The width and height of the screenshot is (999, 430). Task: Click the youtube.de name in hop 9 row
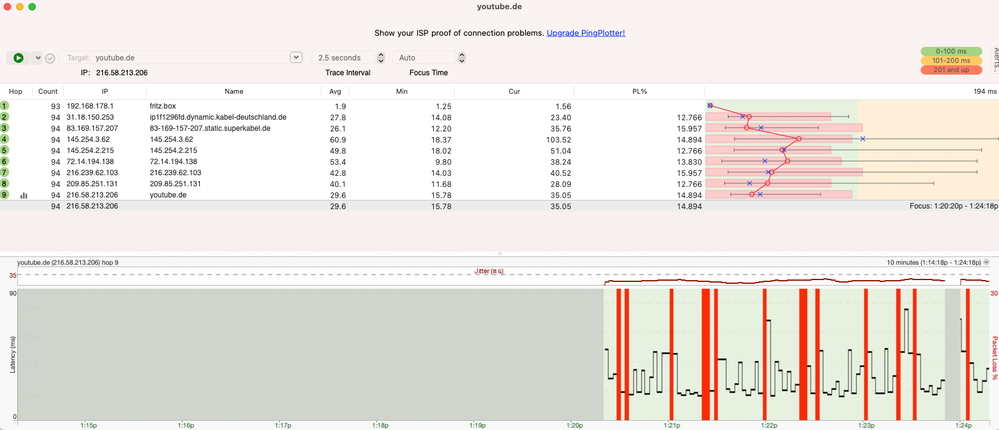(168, 195)
